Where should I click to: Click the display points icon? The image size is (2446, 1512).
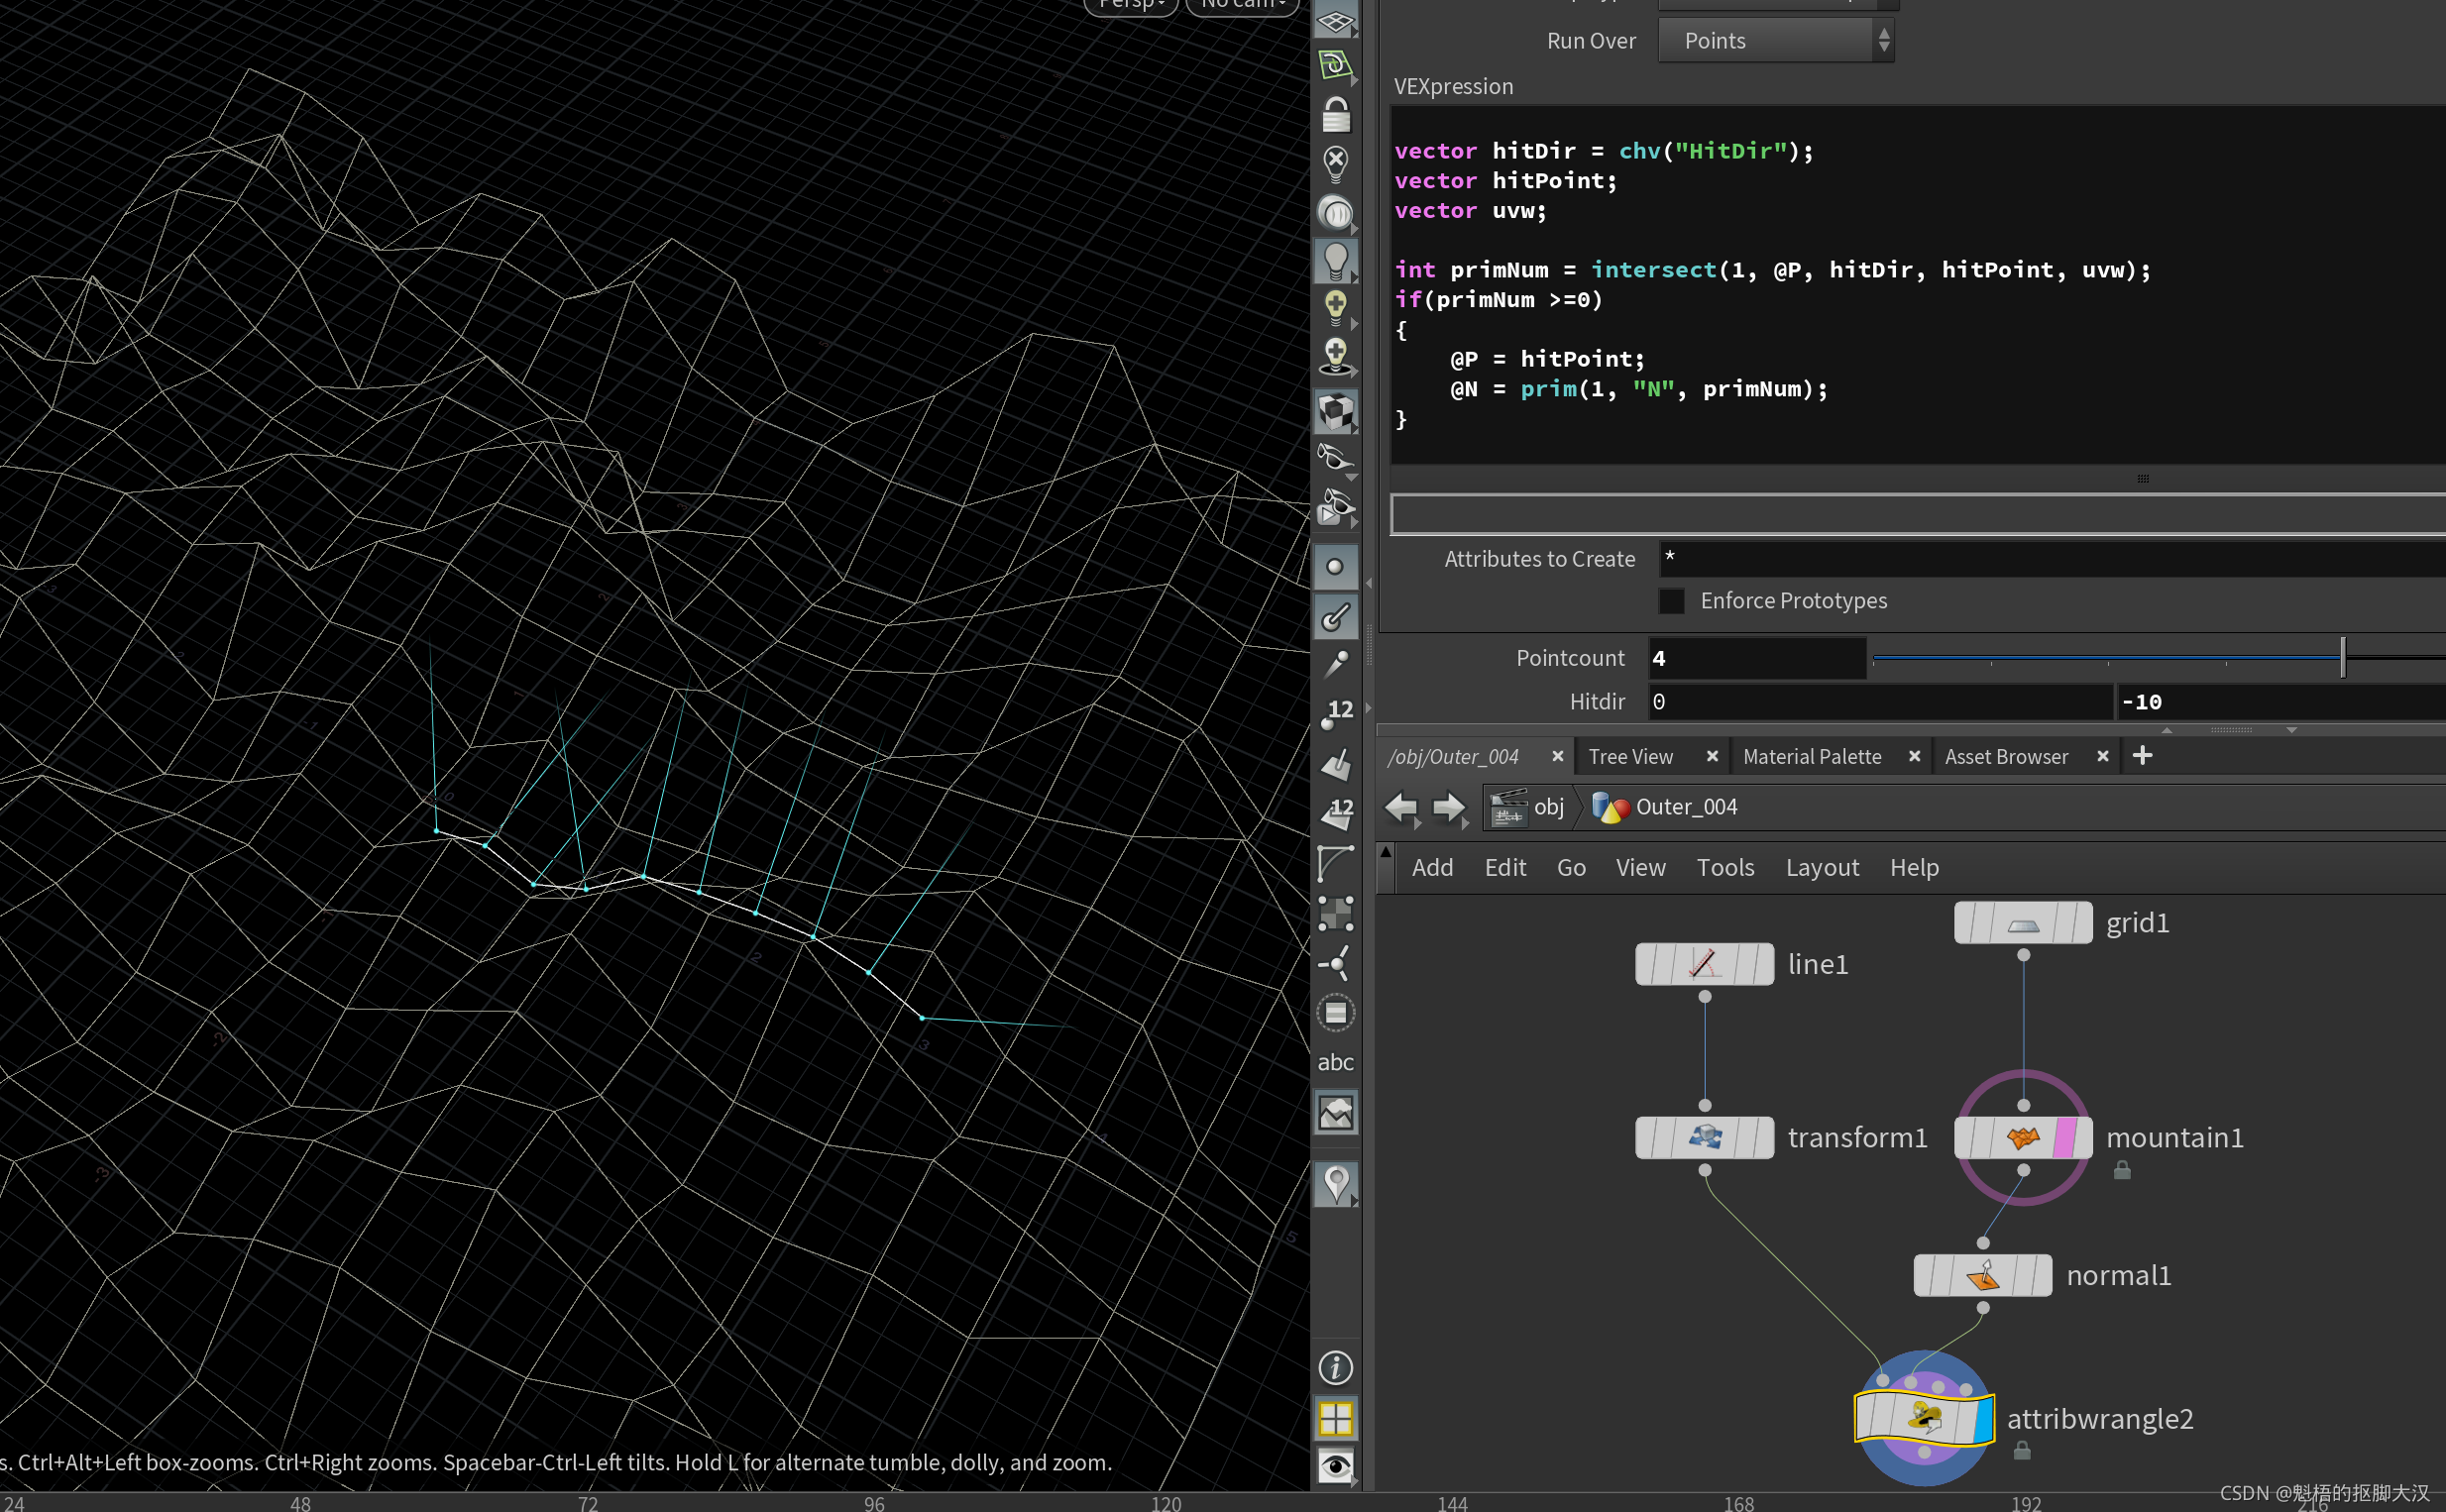(x=1335, y=567)
